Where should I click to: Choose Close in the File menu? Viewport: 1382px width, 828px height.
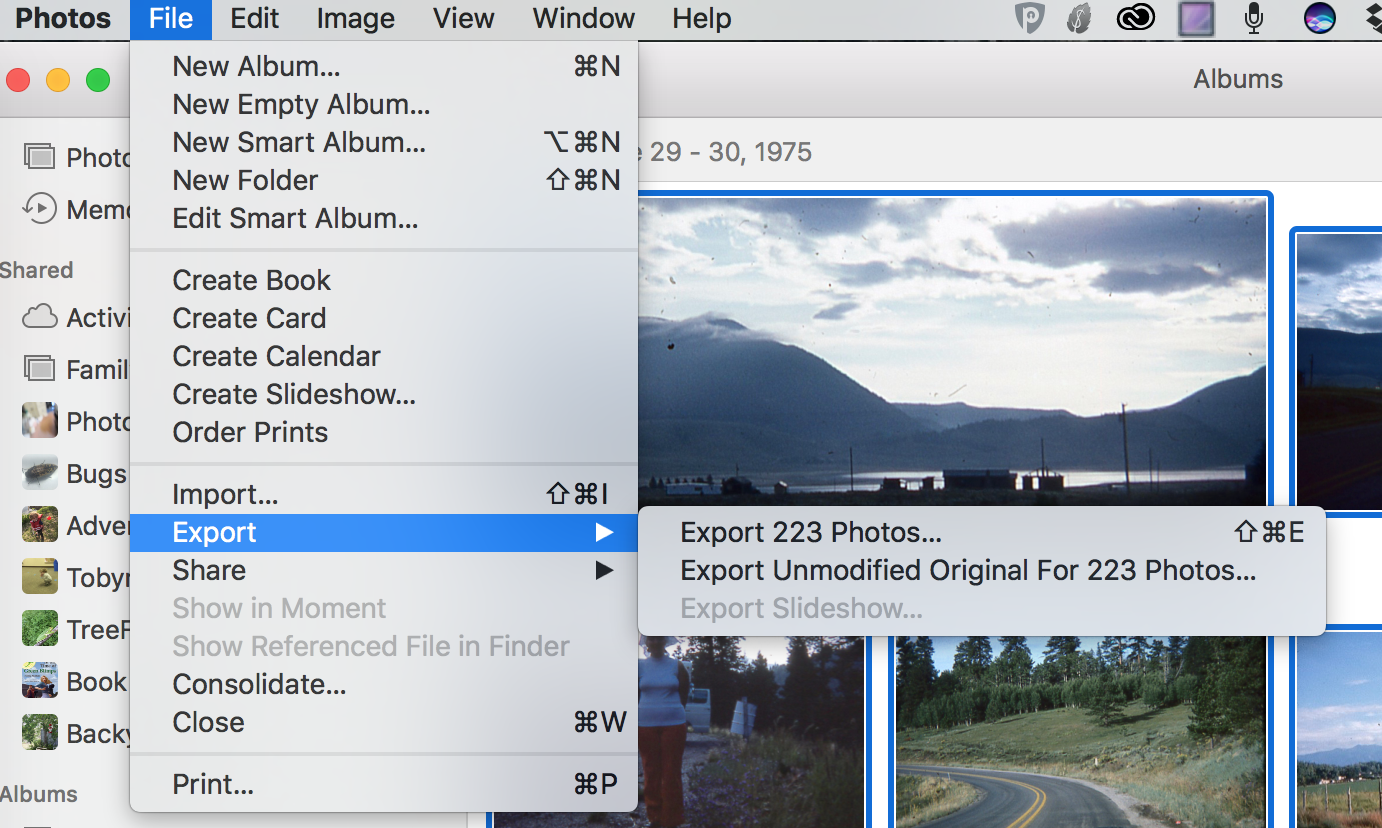click(x=384, y=723)
